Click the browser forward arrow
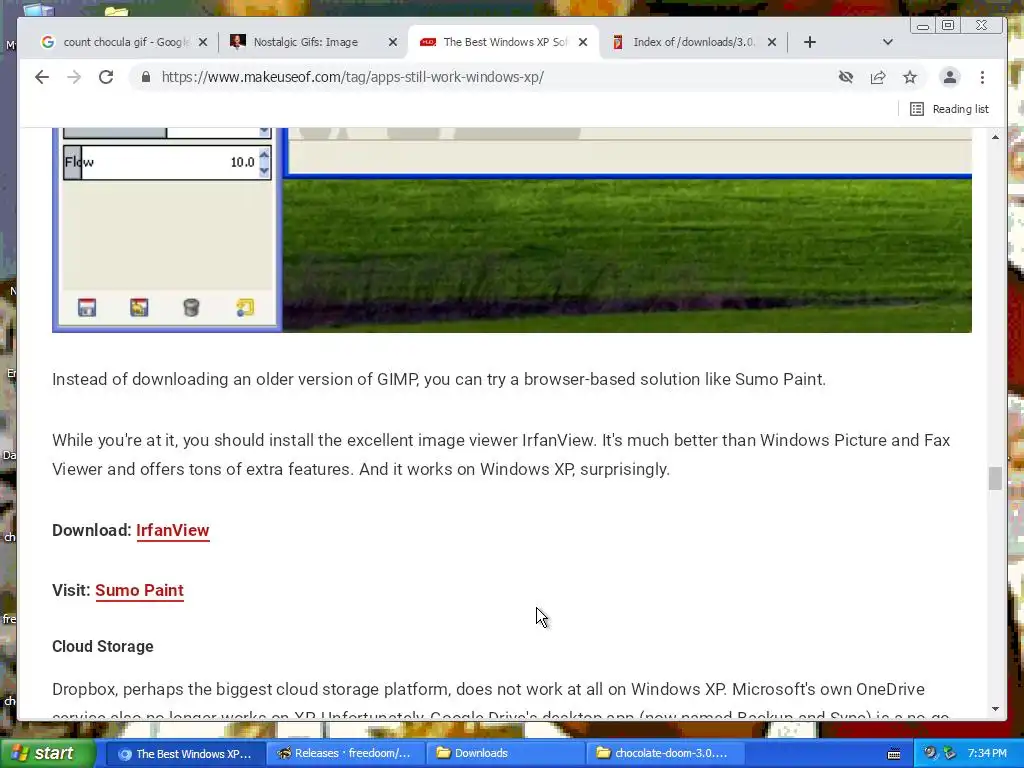Screen dimensions: 1024x768 pyautogui.click(x=74, y=77)
